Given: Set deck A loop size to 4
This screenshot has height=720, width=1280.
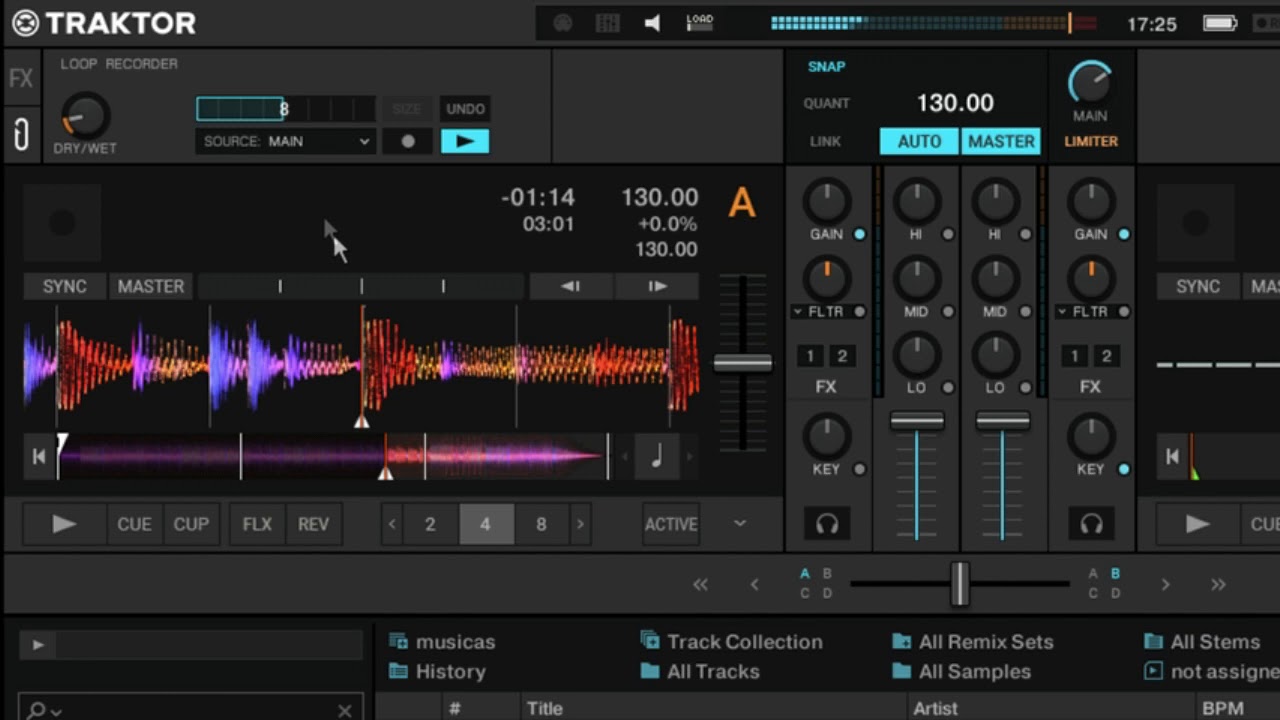Looking at the screenshot, I should [486, 524].
